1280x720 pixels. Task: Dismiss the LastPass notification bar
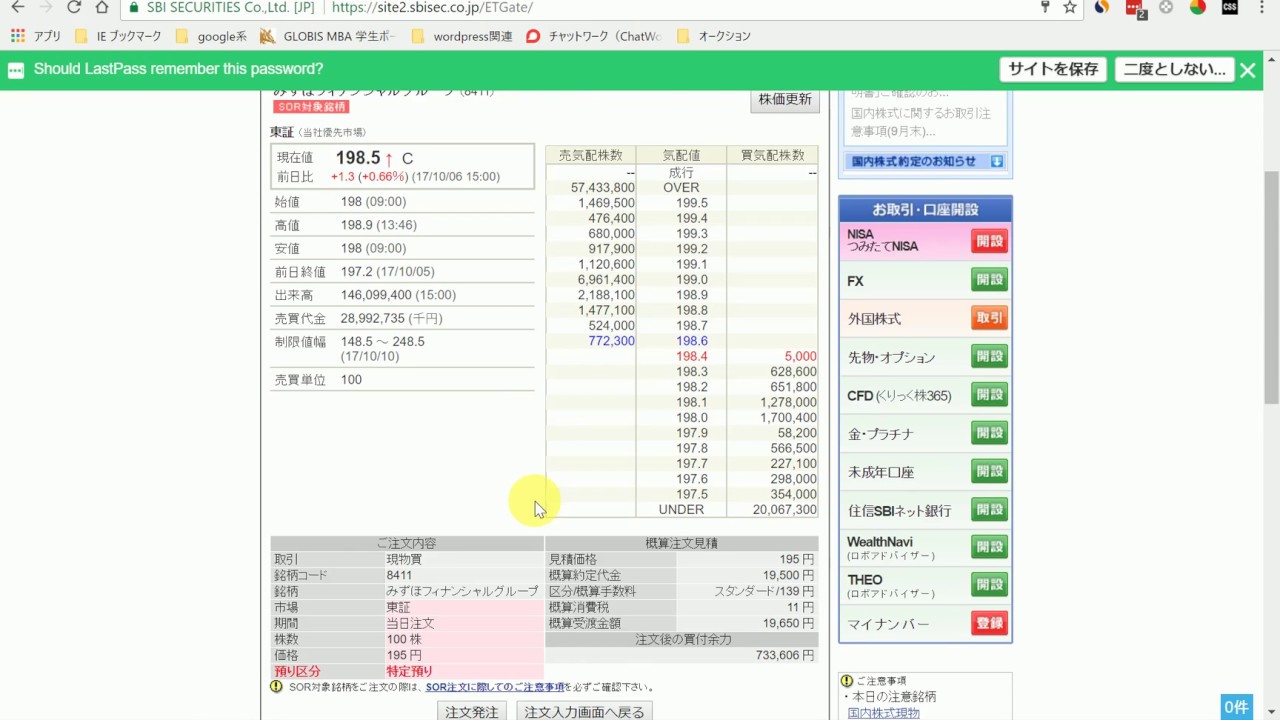click(1248, 70)
